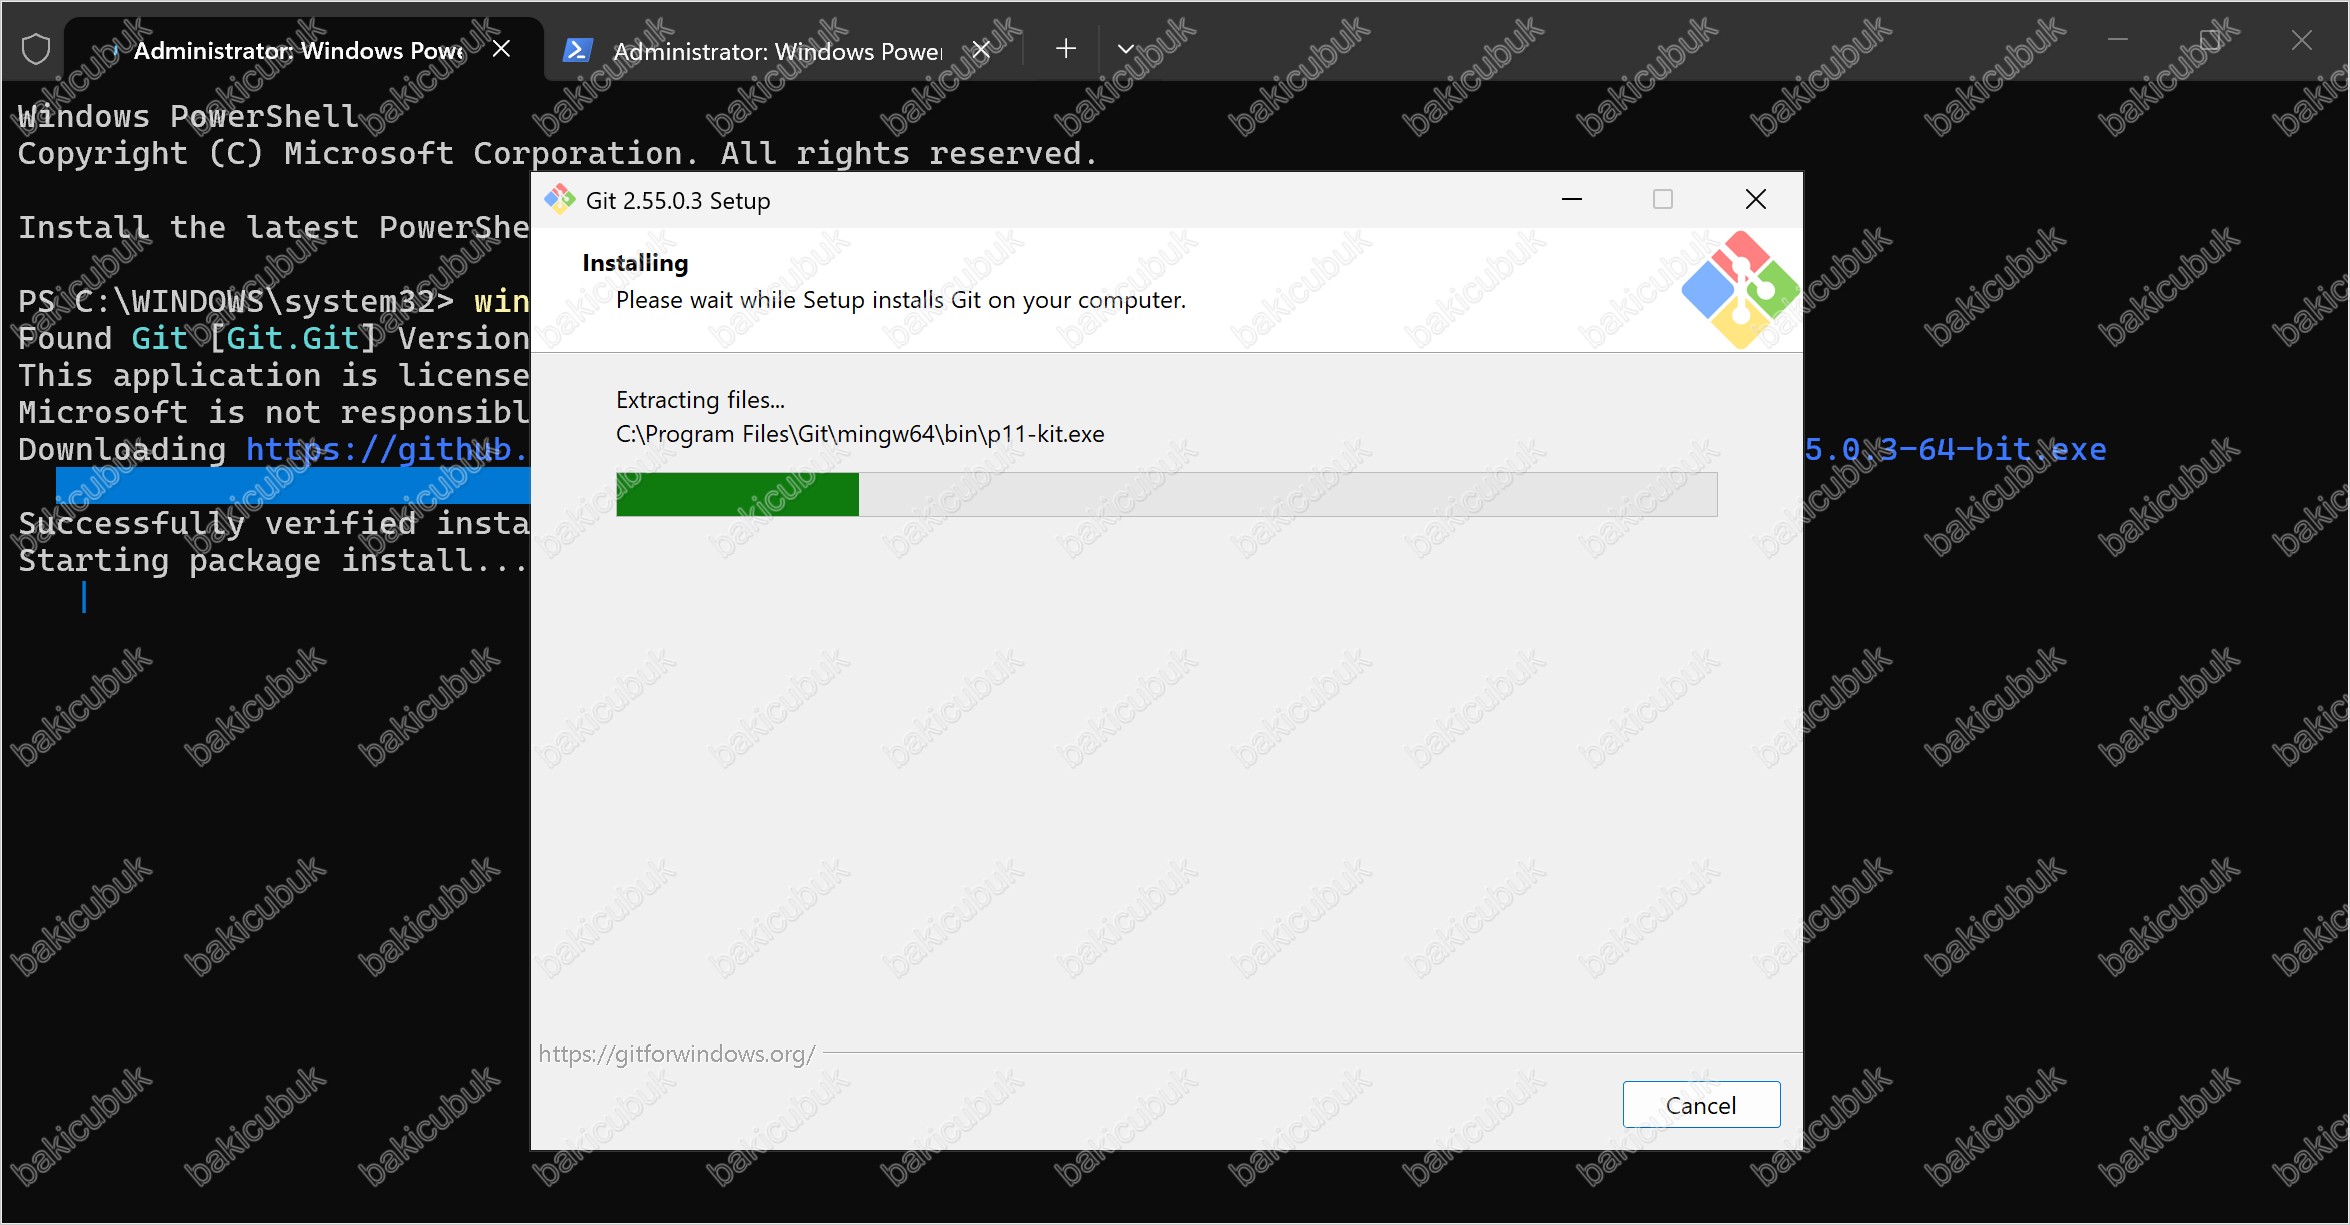Click the shield icon in the terminal title bar

coord(36,49)
